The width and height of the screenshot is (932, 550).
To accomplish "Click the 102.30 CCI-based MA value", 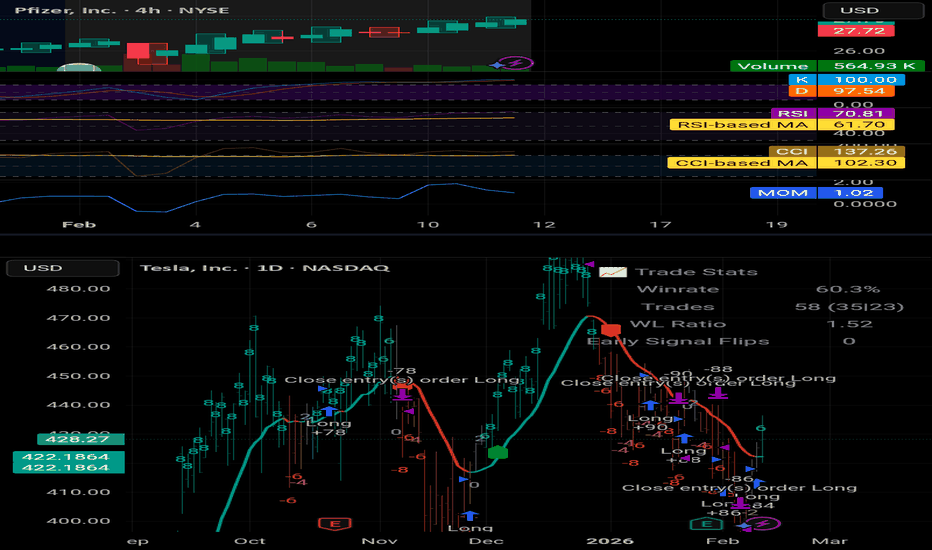I will 861,163.
